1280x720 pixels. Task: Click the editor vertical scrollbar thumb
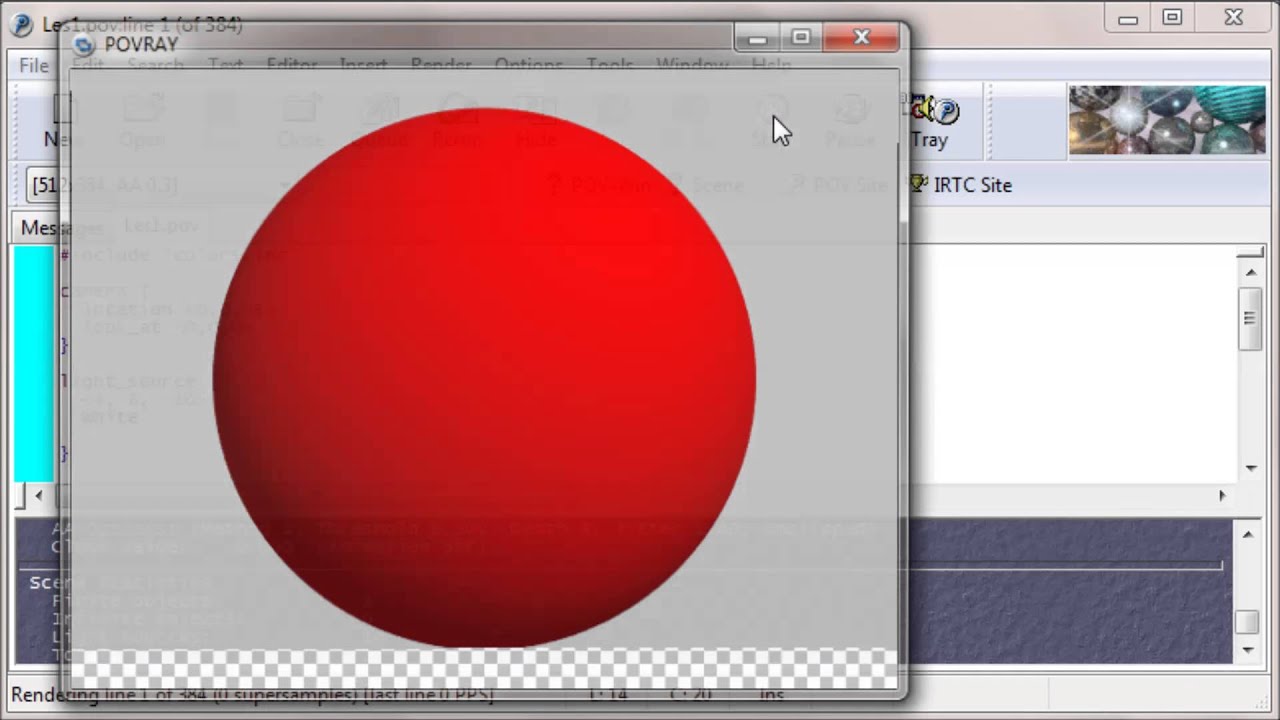[x=1250, y=318]
